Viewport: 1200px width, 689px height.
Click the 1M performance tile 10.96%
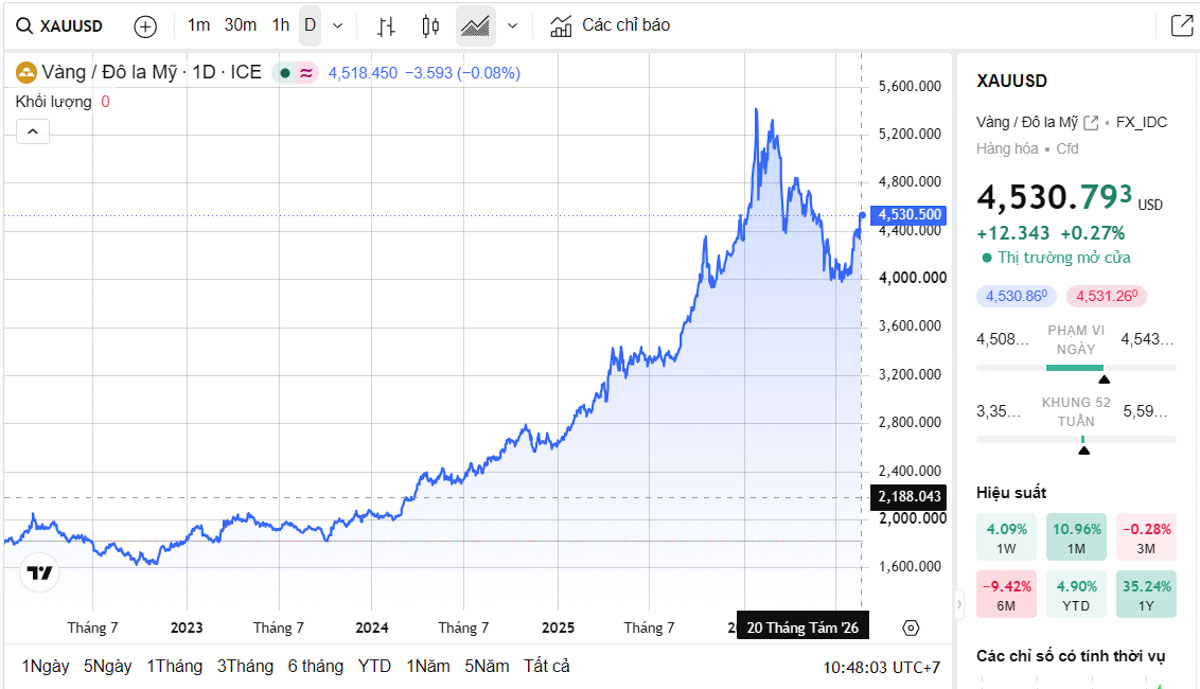[1076, 537]
